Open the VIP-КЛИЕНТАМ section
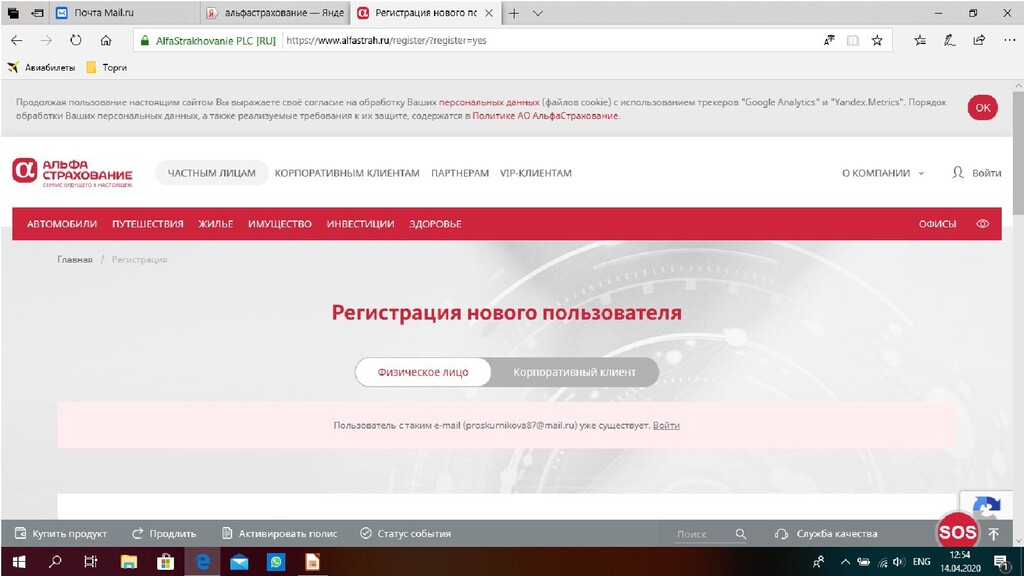This screenshot has height=576, width=1024. pyautogui.click(x=536, y=173)
